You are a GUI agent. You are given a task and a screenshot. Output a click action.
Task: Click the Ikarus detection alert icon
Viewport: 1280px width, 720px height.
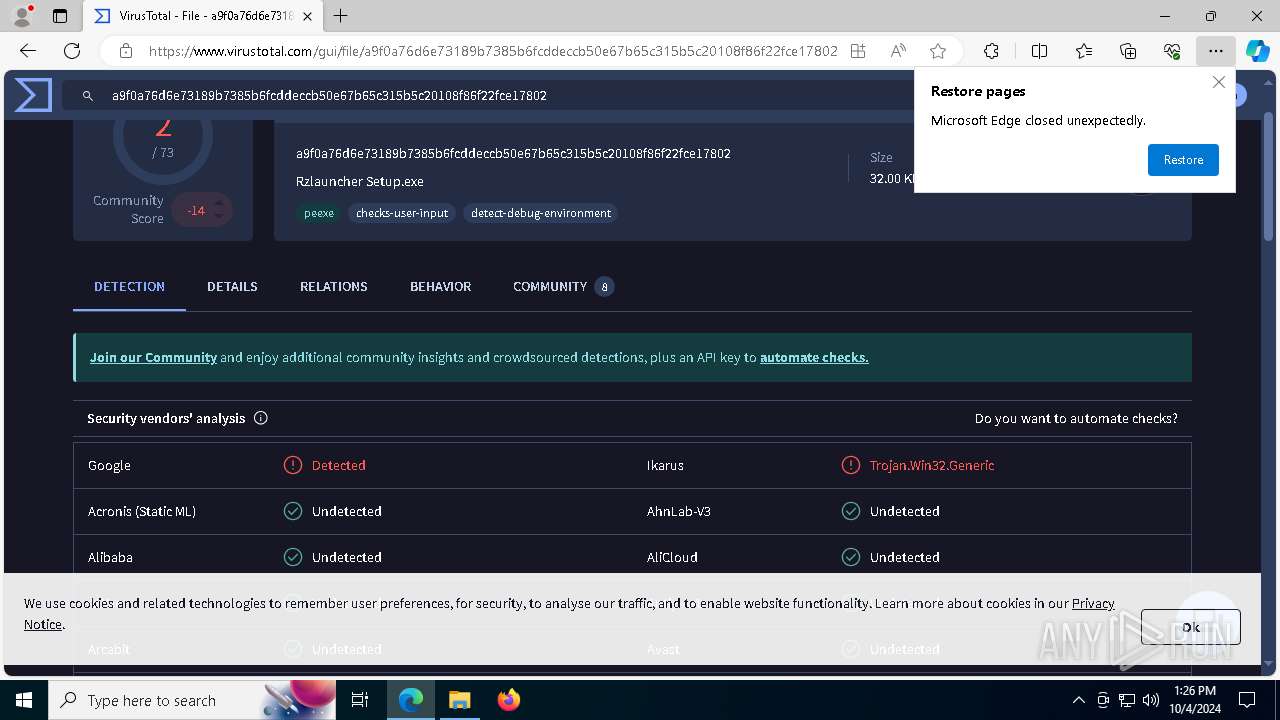point(851,465)
